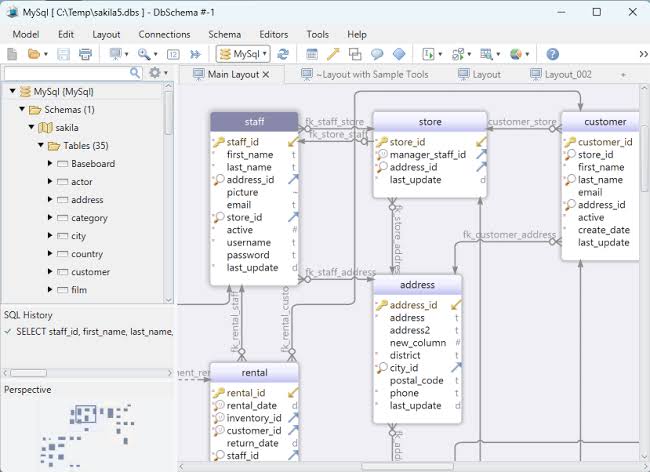
Task: Click arrow next to store's manager_staff_id
Action: point(481,155)
